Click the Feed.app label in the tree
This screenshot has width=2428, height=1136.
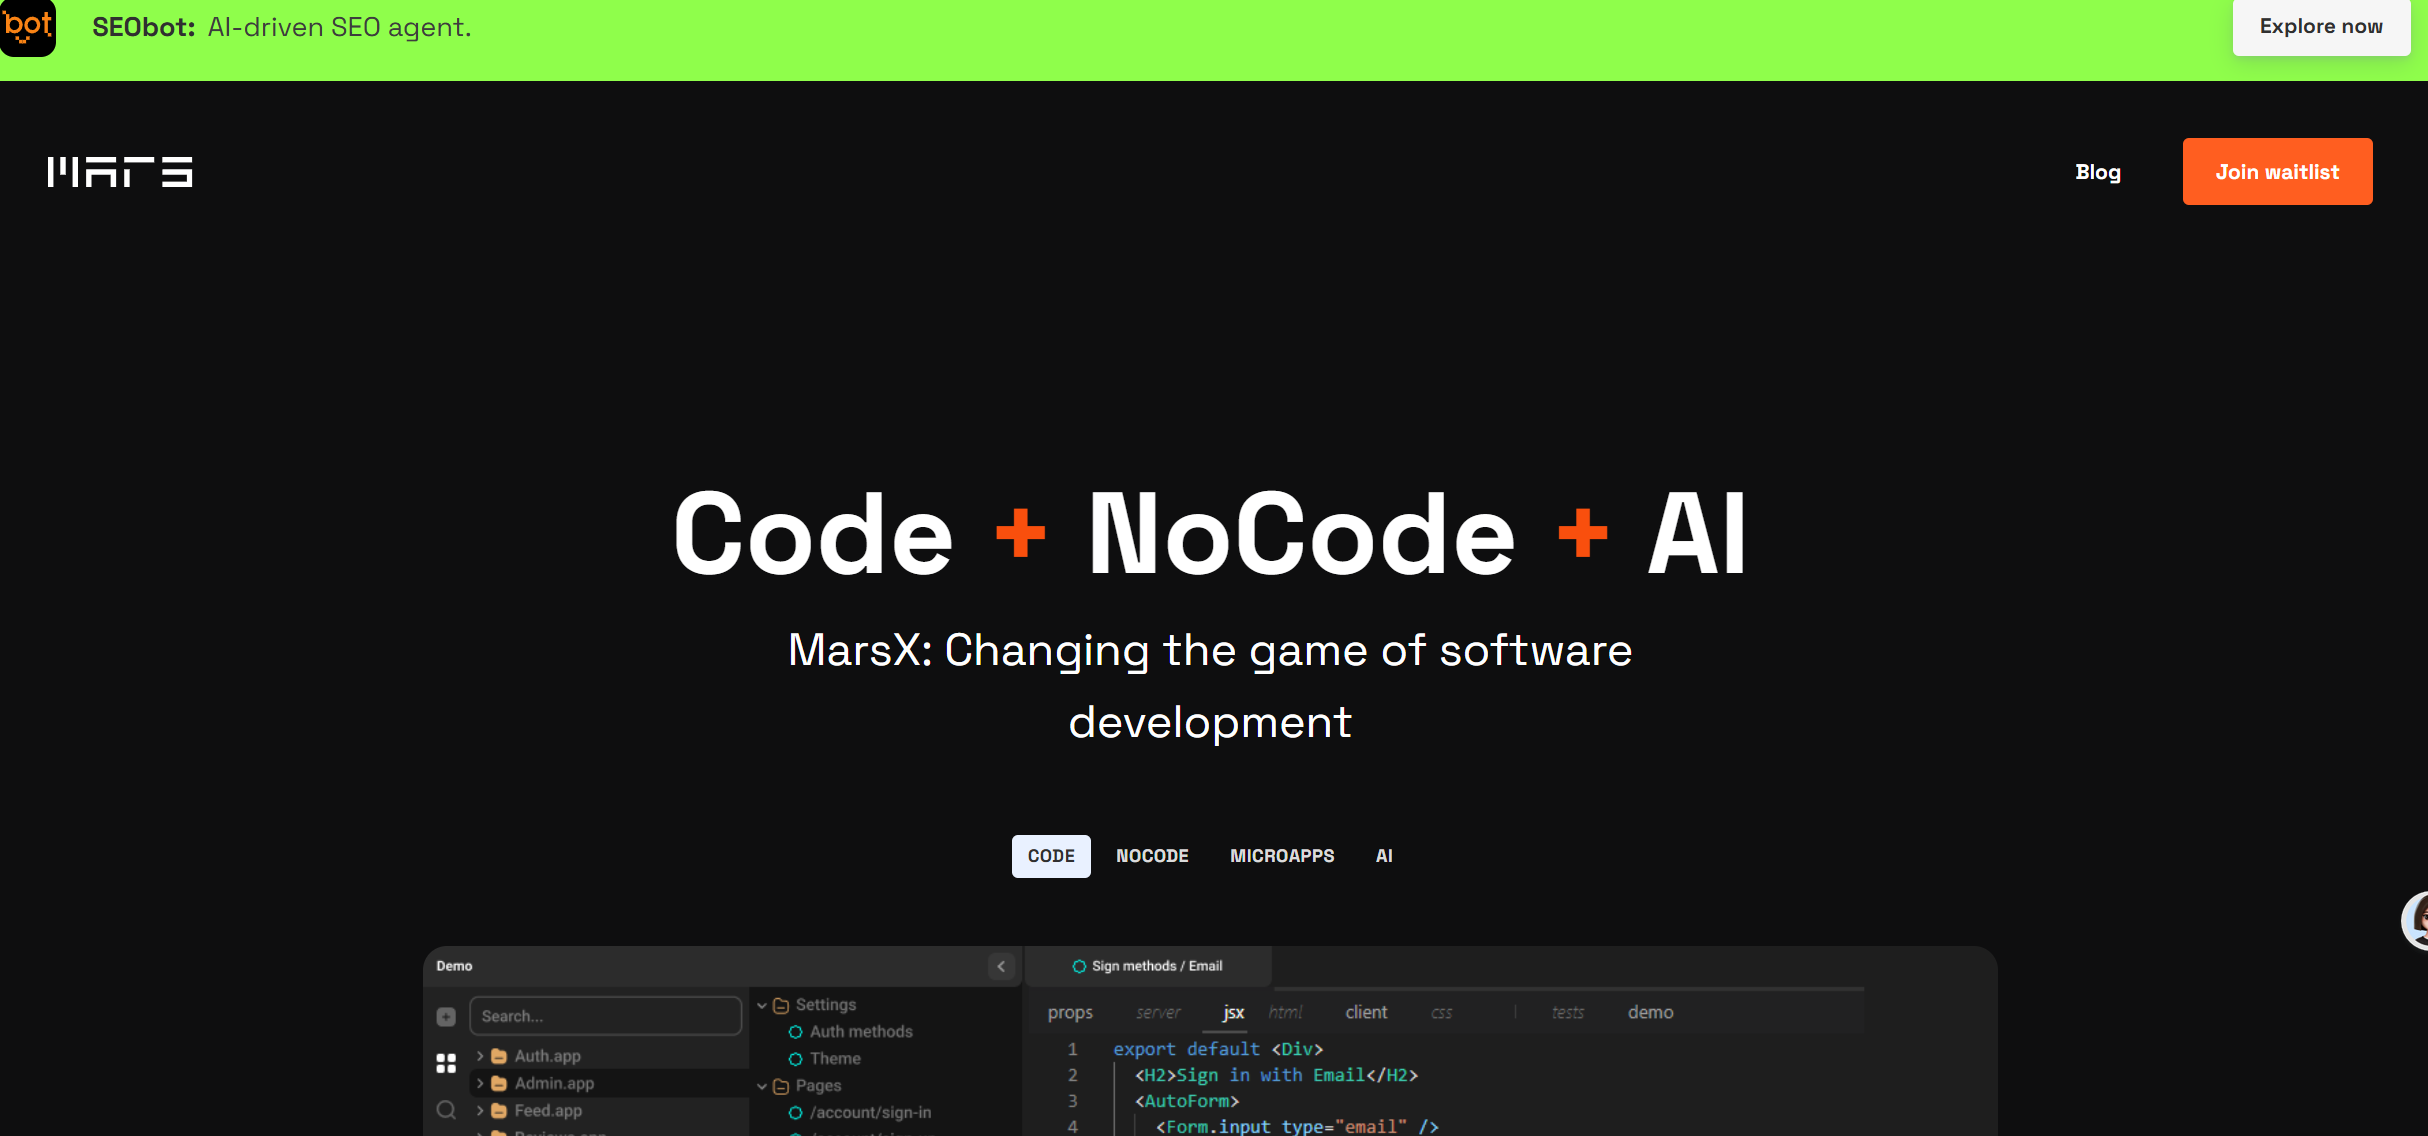(x=548, y=1111)
